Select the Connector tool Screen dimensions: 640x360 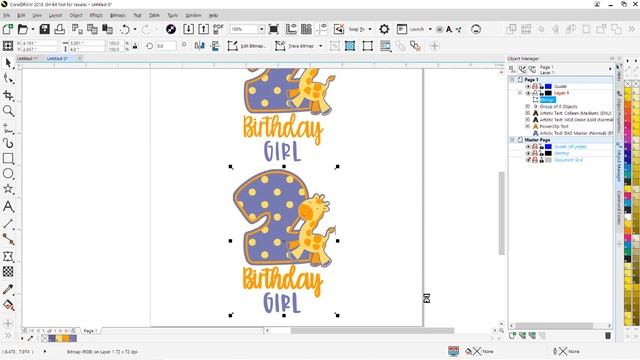click(8, 239)
